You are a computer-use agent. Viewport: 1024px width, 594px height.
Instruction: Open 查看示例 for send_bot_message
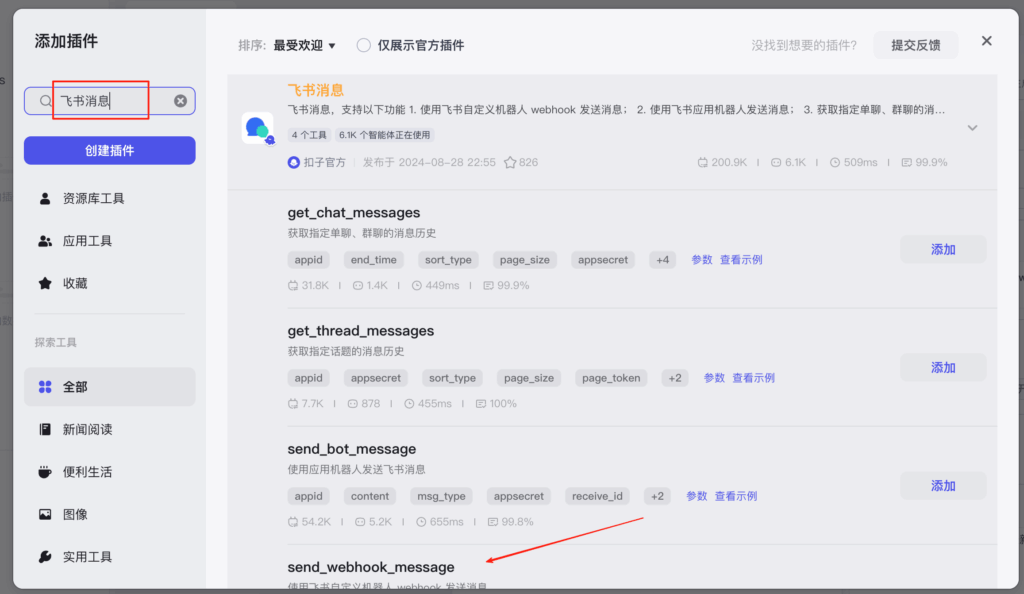pos(735,496)
